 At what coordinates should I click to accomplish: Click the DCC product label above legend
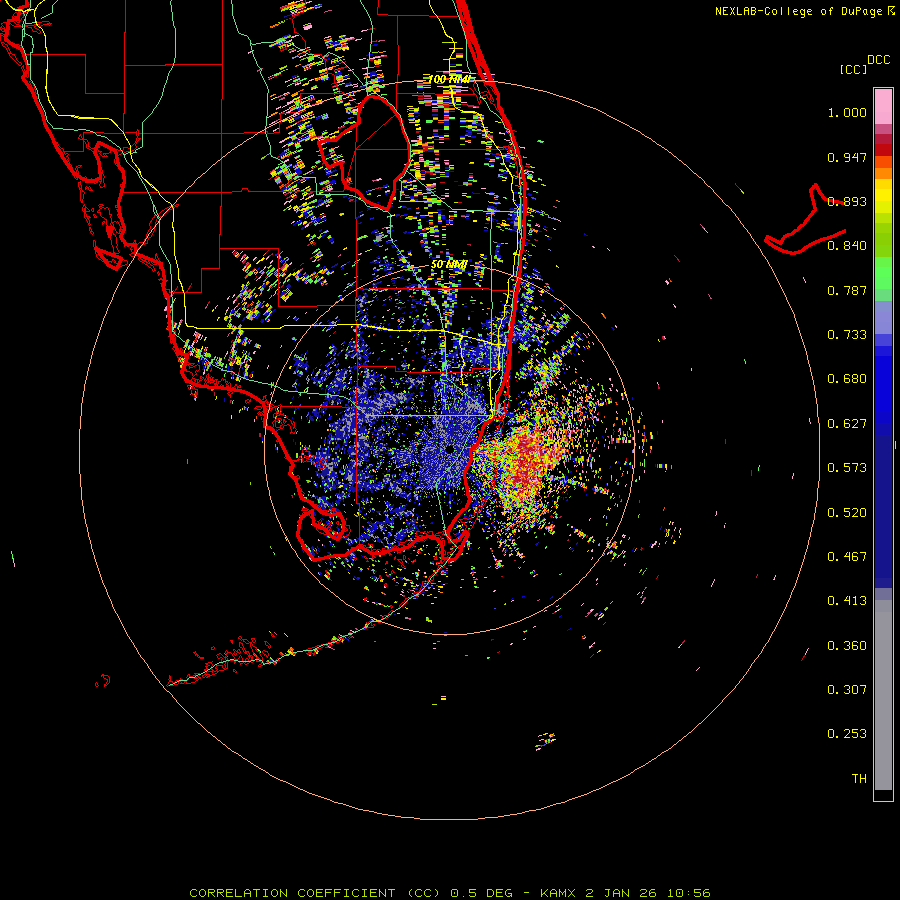(878, 60)
